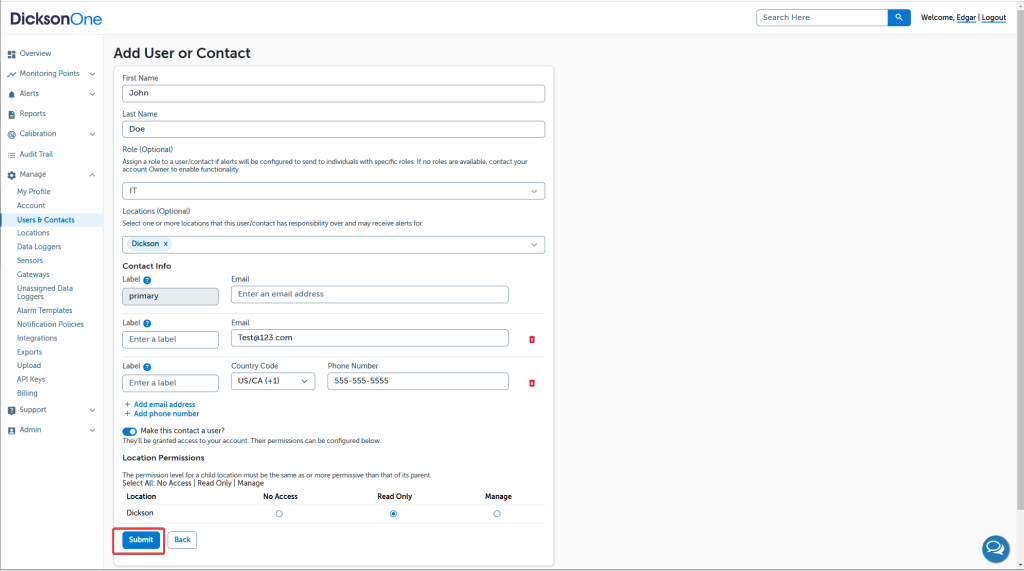This screenshot has width=1024, height=571.
Task: Open Alarm Templates page
Action: click(44, 311)
